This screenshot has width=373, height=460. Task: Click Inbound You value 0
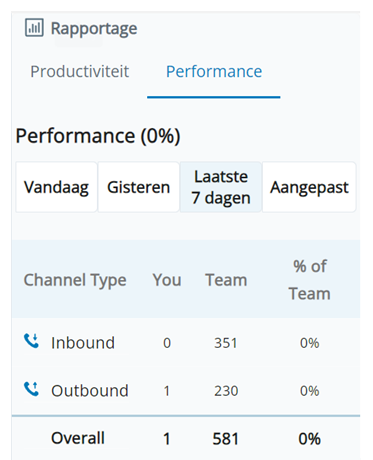[167, 343]
